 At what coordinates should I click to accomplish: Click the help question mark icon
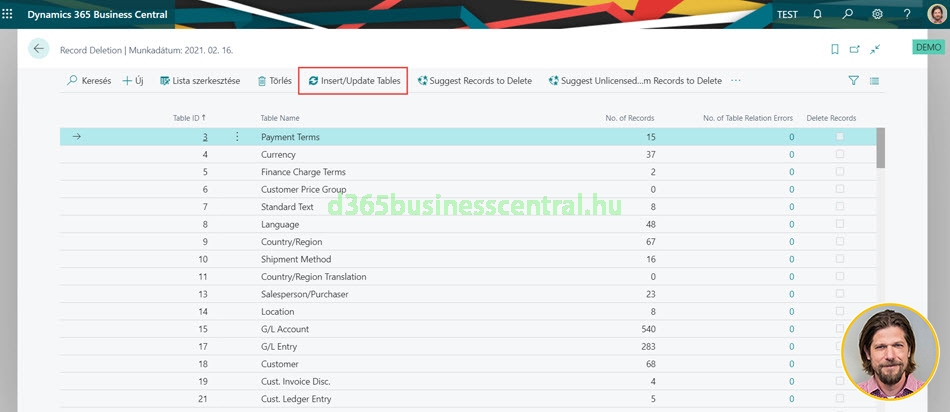click(907, 14)
